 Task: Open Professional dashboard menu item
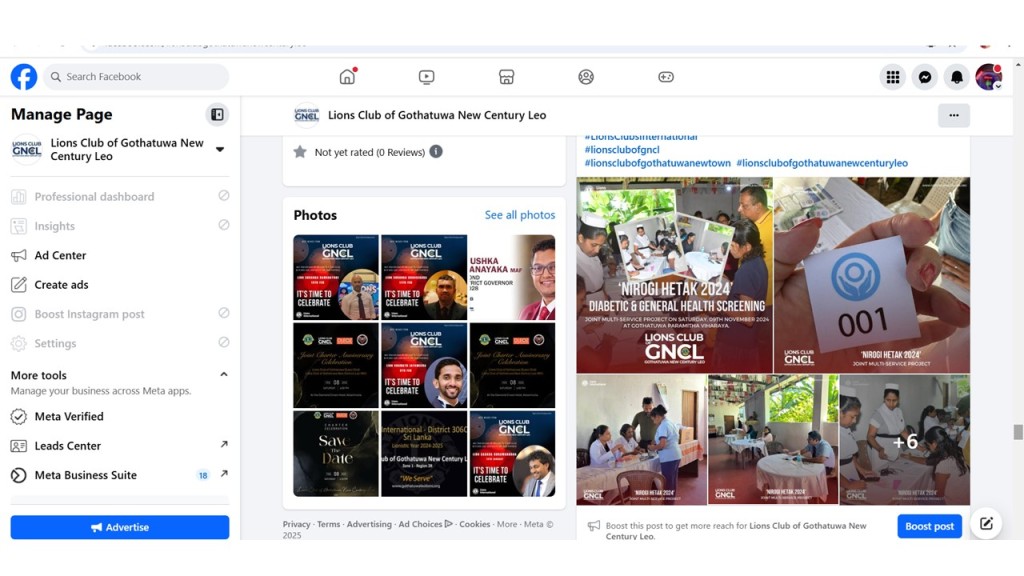120,197
